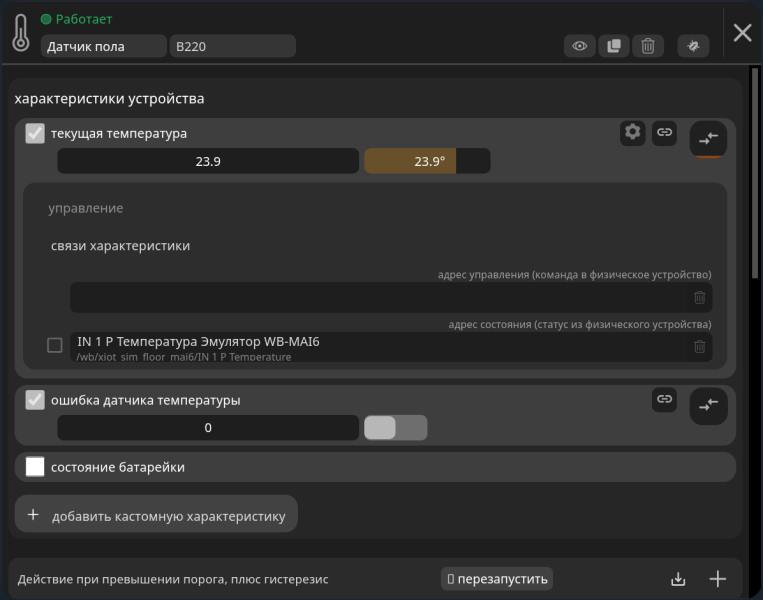763x600 pixels.
Task: Expand ошибка датчика температуры with arrows button
Action: pos(708,405)
